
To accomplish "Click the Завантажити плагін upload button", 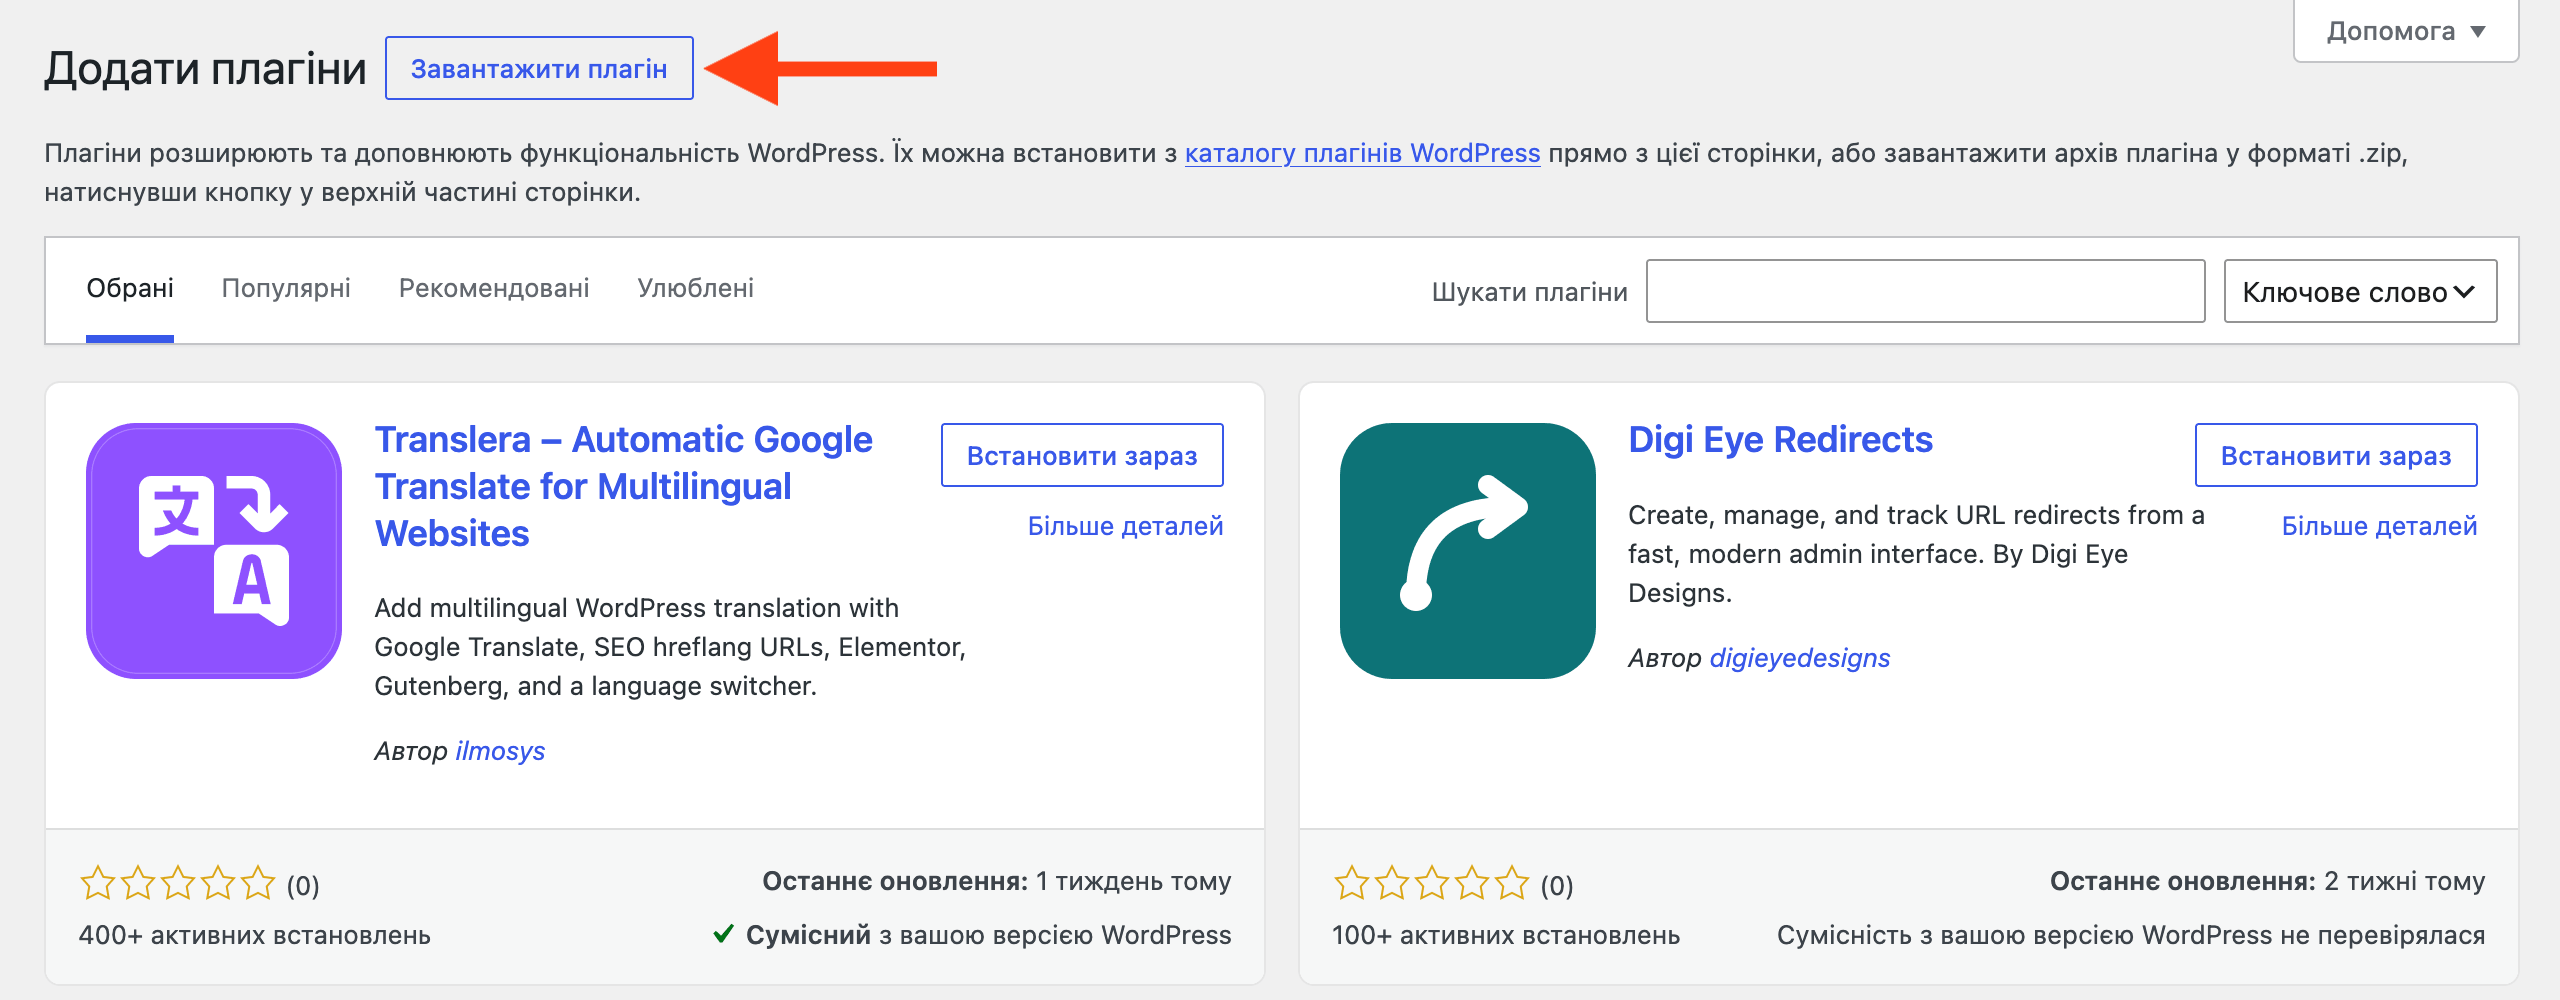I will pos(539,68).
